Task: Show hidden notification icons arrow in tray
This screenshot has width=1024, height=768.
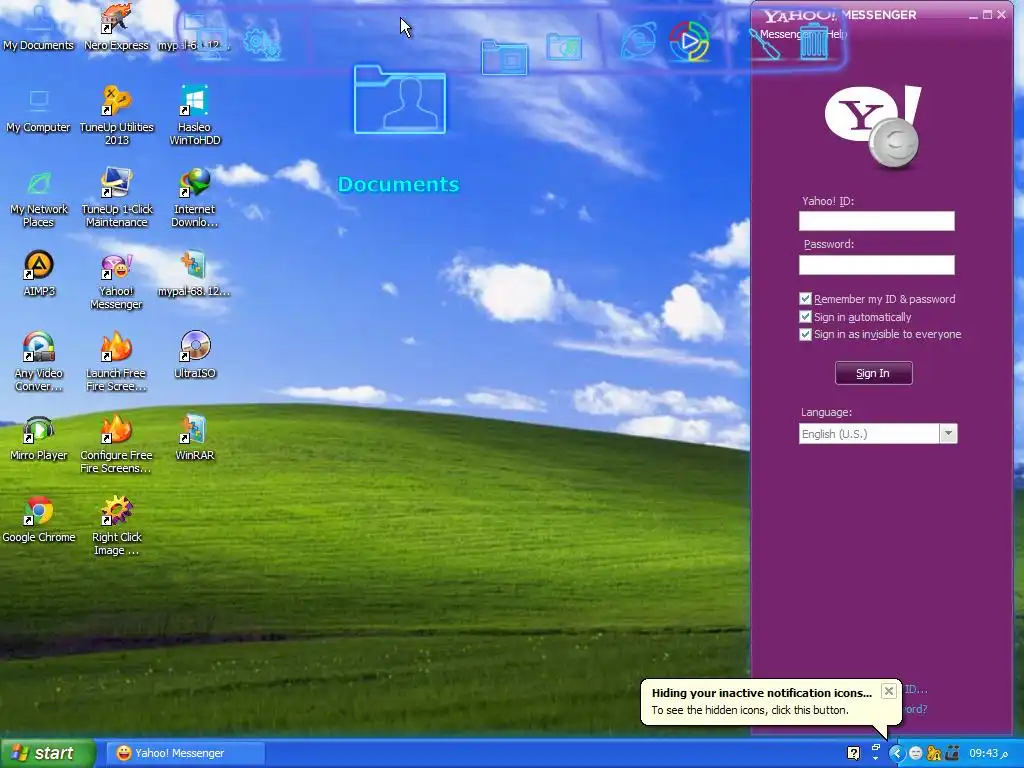Action: coord(897,754)
